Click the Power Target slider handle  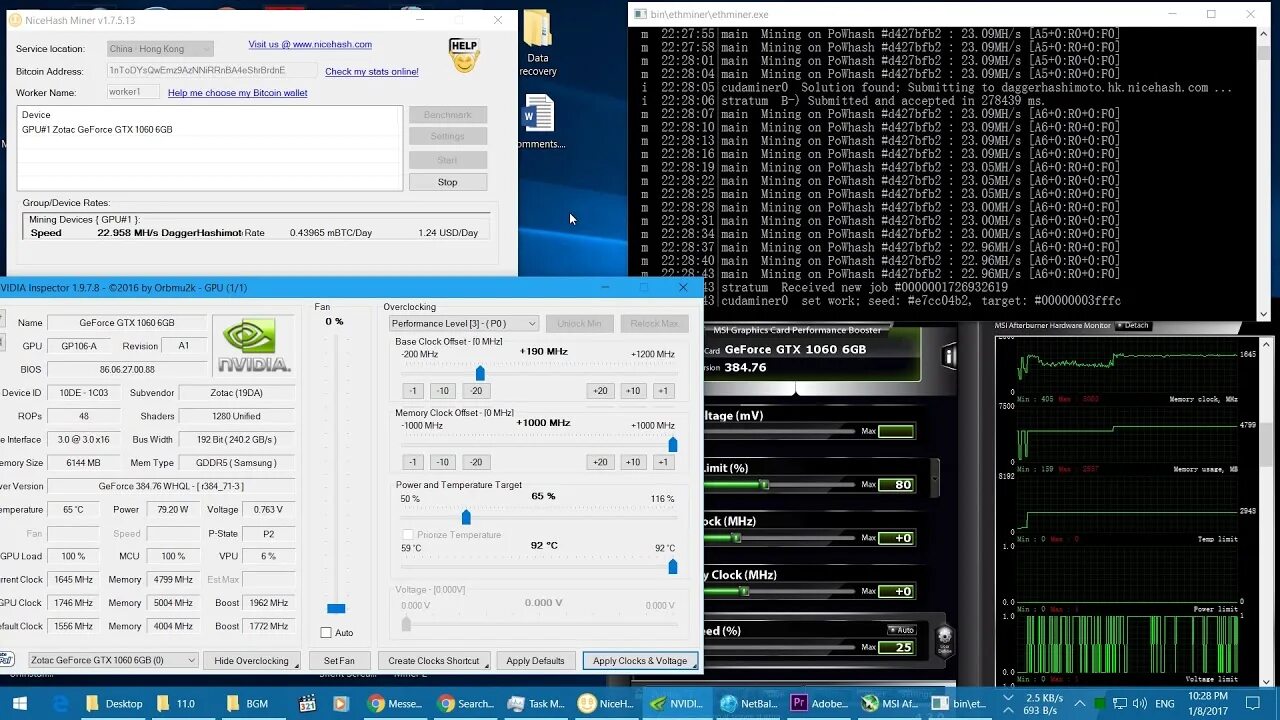click(x=466, y=517)
